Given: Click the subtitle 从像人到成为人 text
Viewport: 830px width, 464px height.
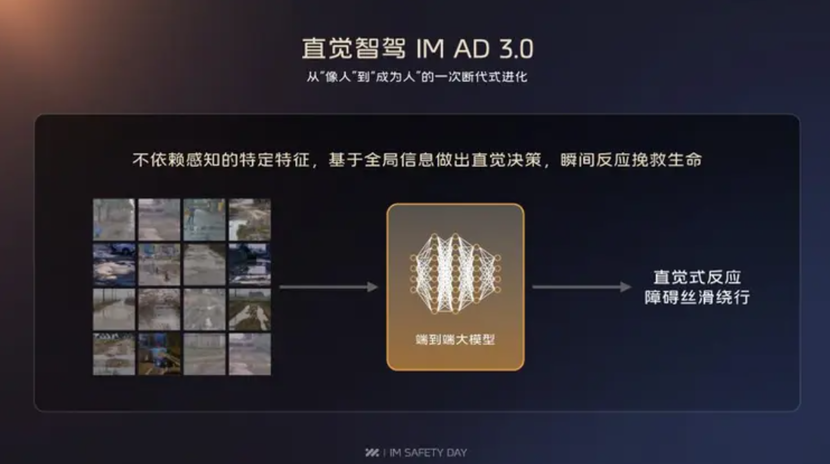Looking at the screenshot, I should [x=417, y=77].
